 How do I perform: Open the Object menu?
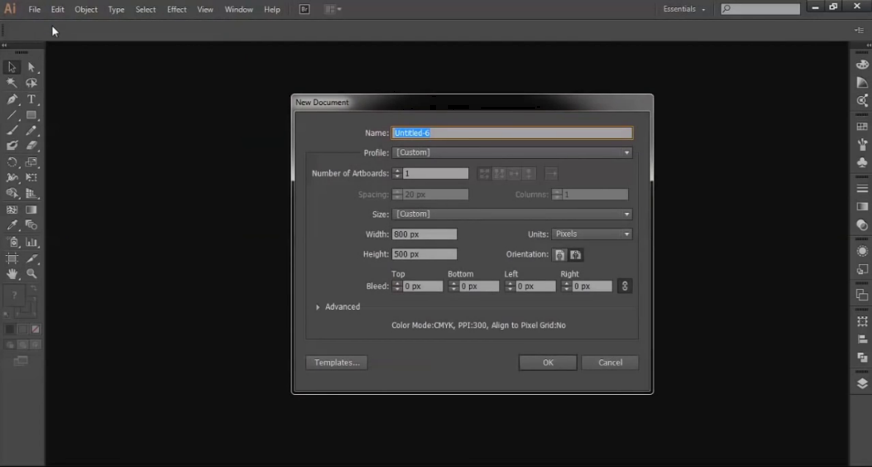[x=86, y=9]
